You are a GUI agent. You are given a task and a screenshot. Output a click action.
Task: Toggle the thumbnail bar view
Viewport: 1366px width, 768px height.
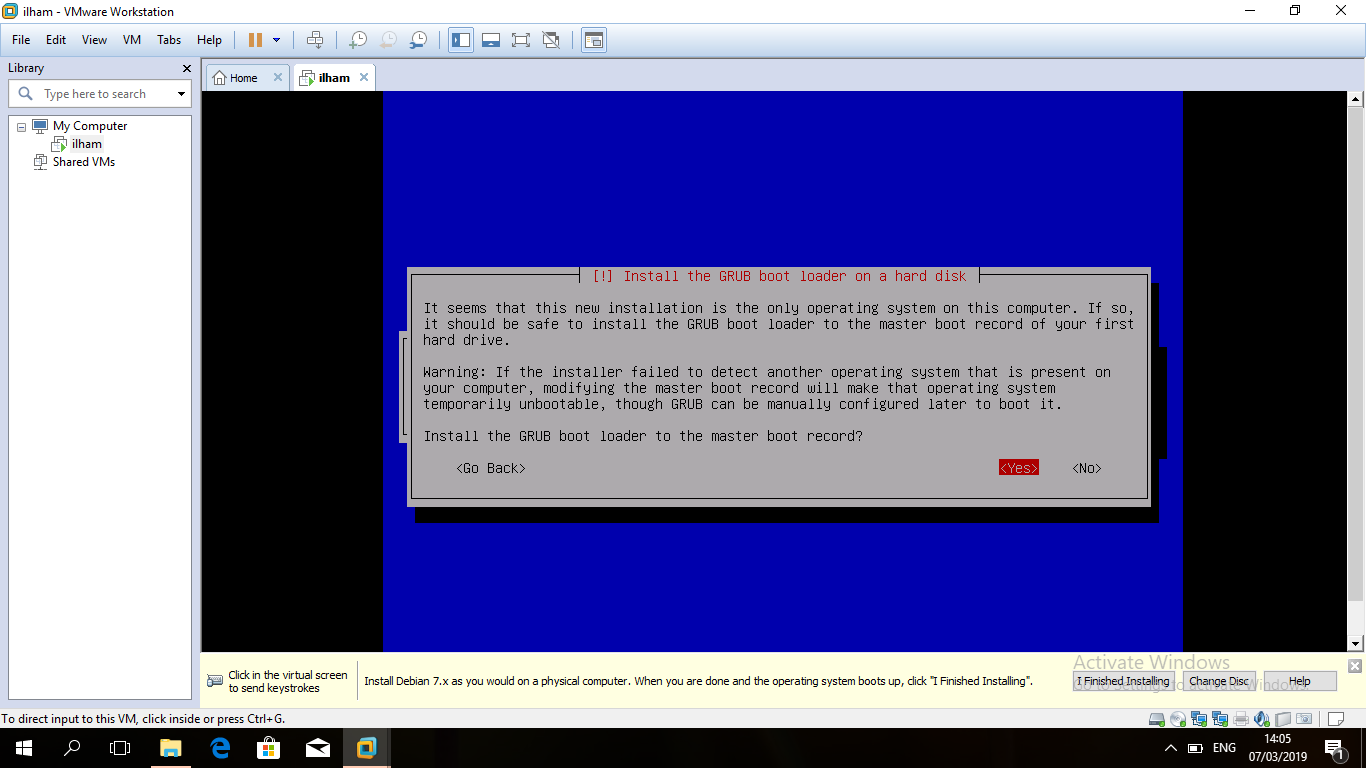[x=491, y=40]
